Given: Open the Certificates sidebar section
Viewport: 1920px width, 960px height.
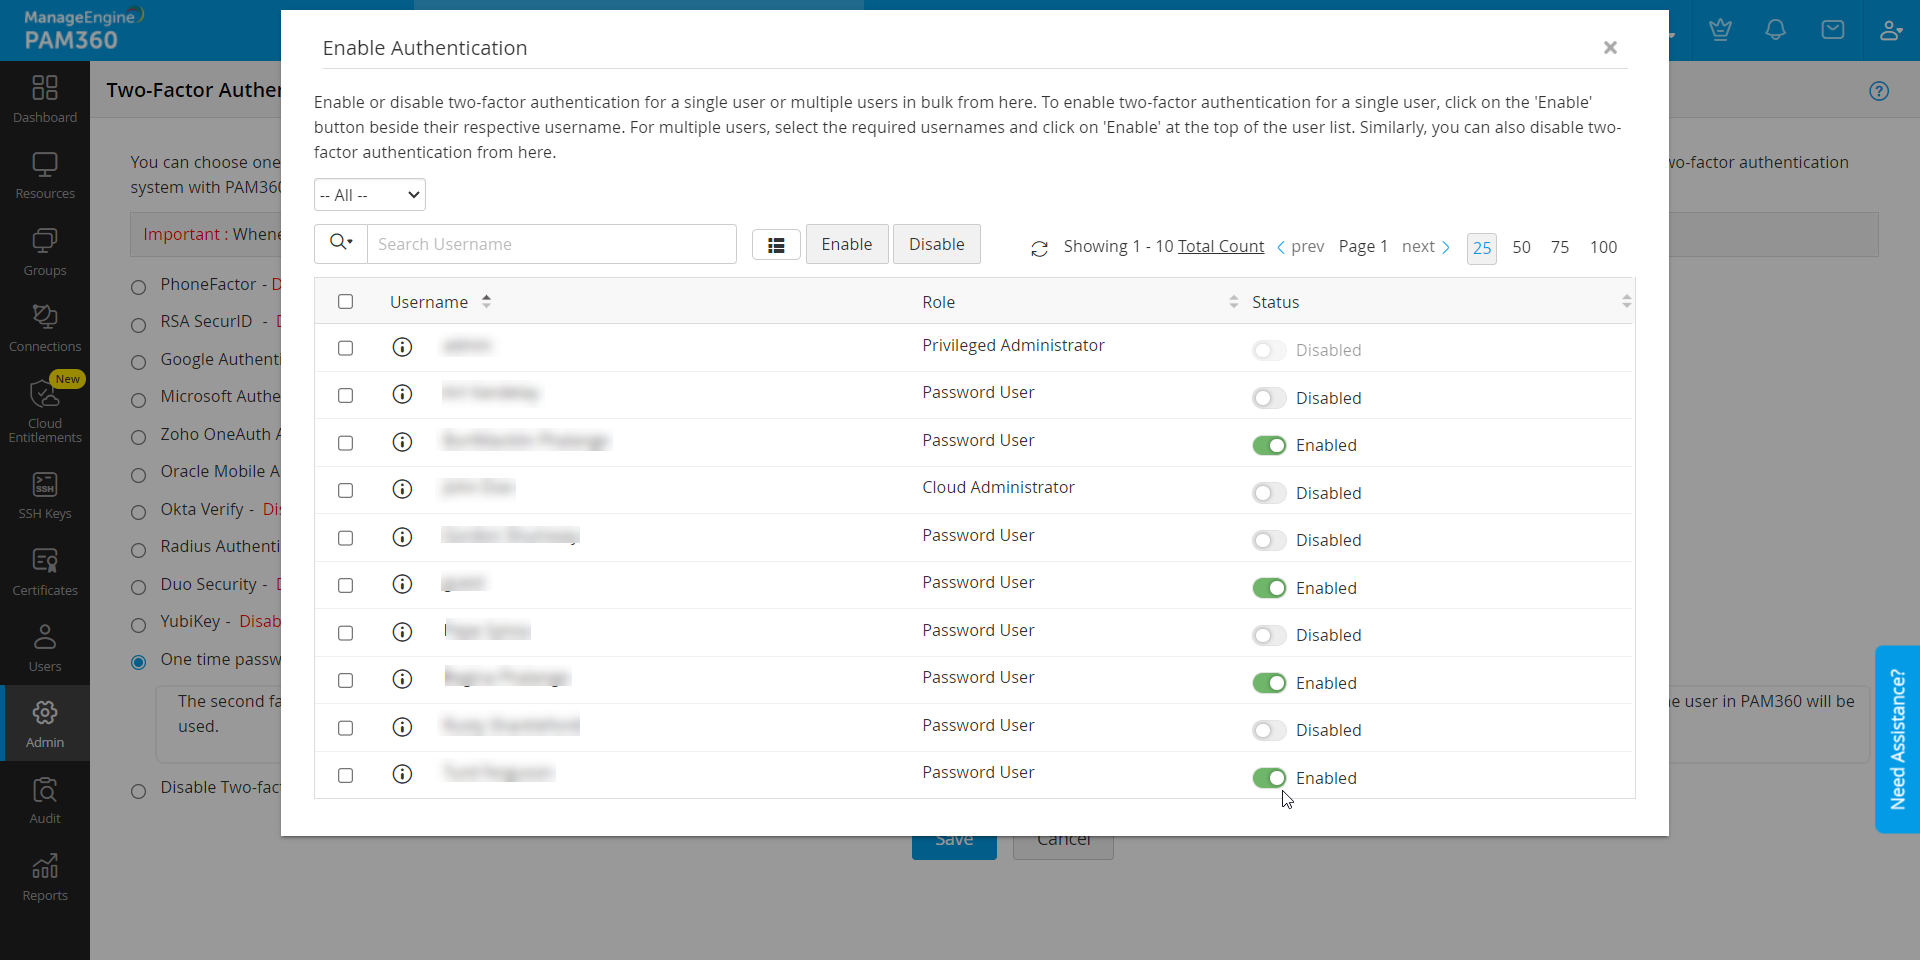Looking at the screenshot, I should pyautogui.click(x=45, y=572).
